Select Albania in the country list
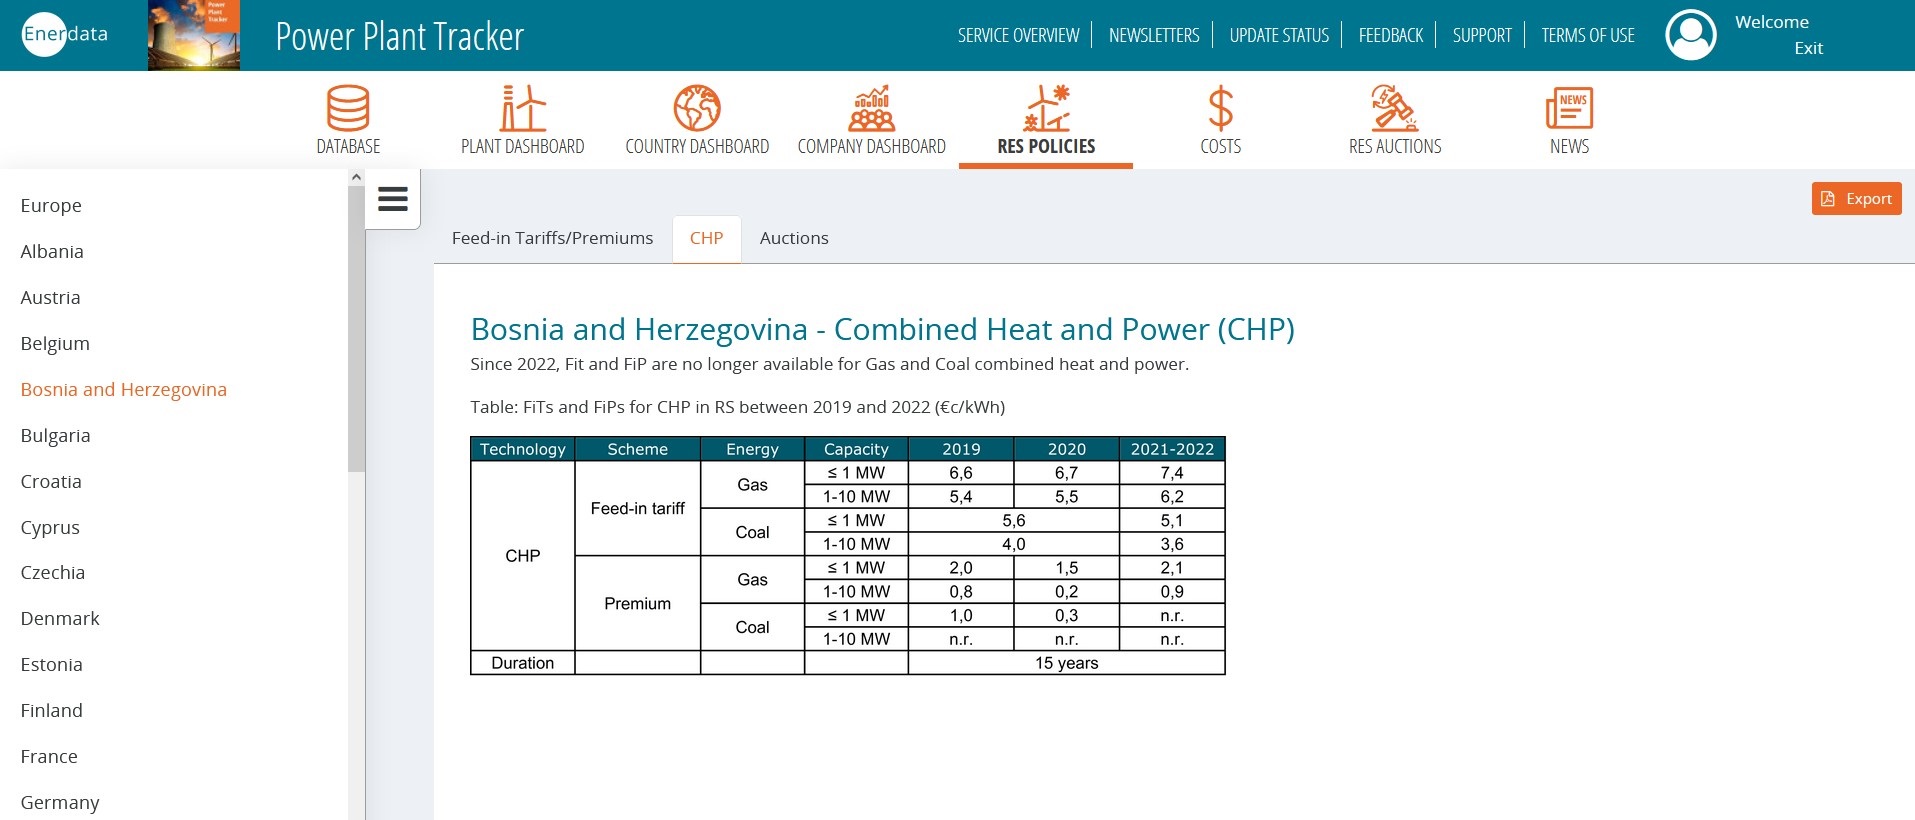 pyautogui.click(x=52, y=252)
